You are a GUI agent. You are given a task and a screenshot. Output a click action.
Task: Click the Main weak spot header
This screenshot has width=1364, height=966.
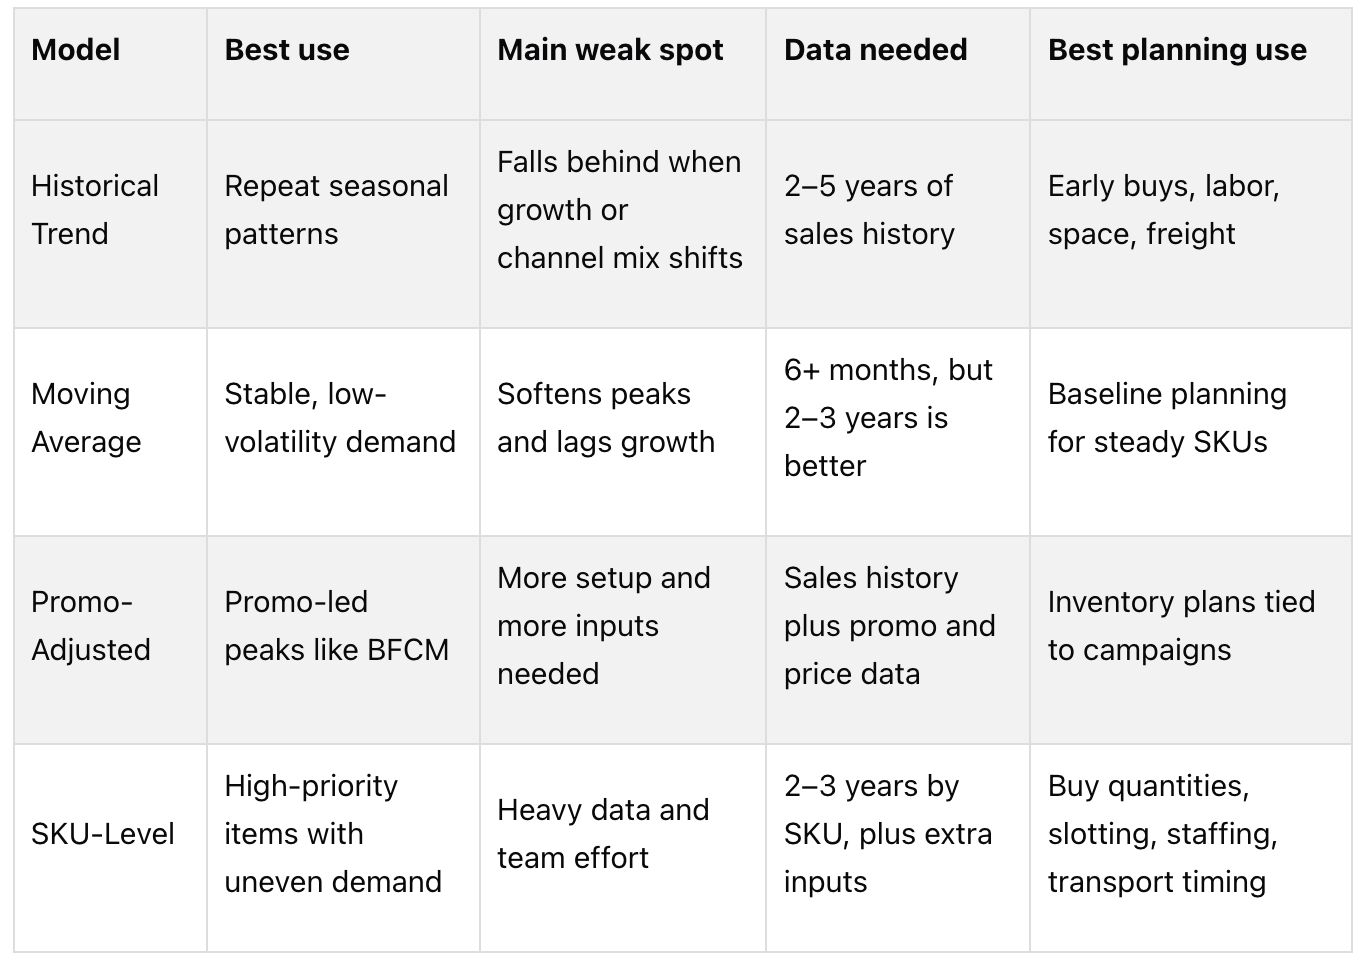tap(623, 65)
